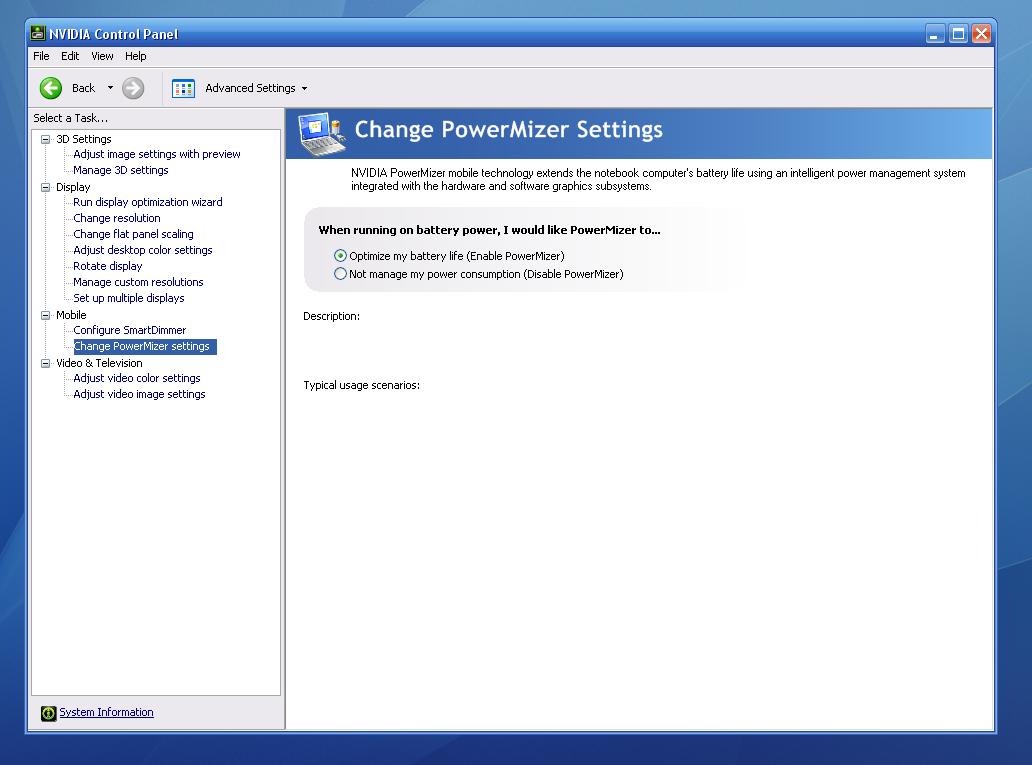Select the Mobile category label
This screenshot has width=1032, height=765.
coord(71,315)
